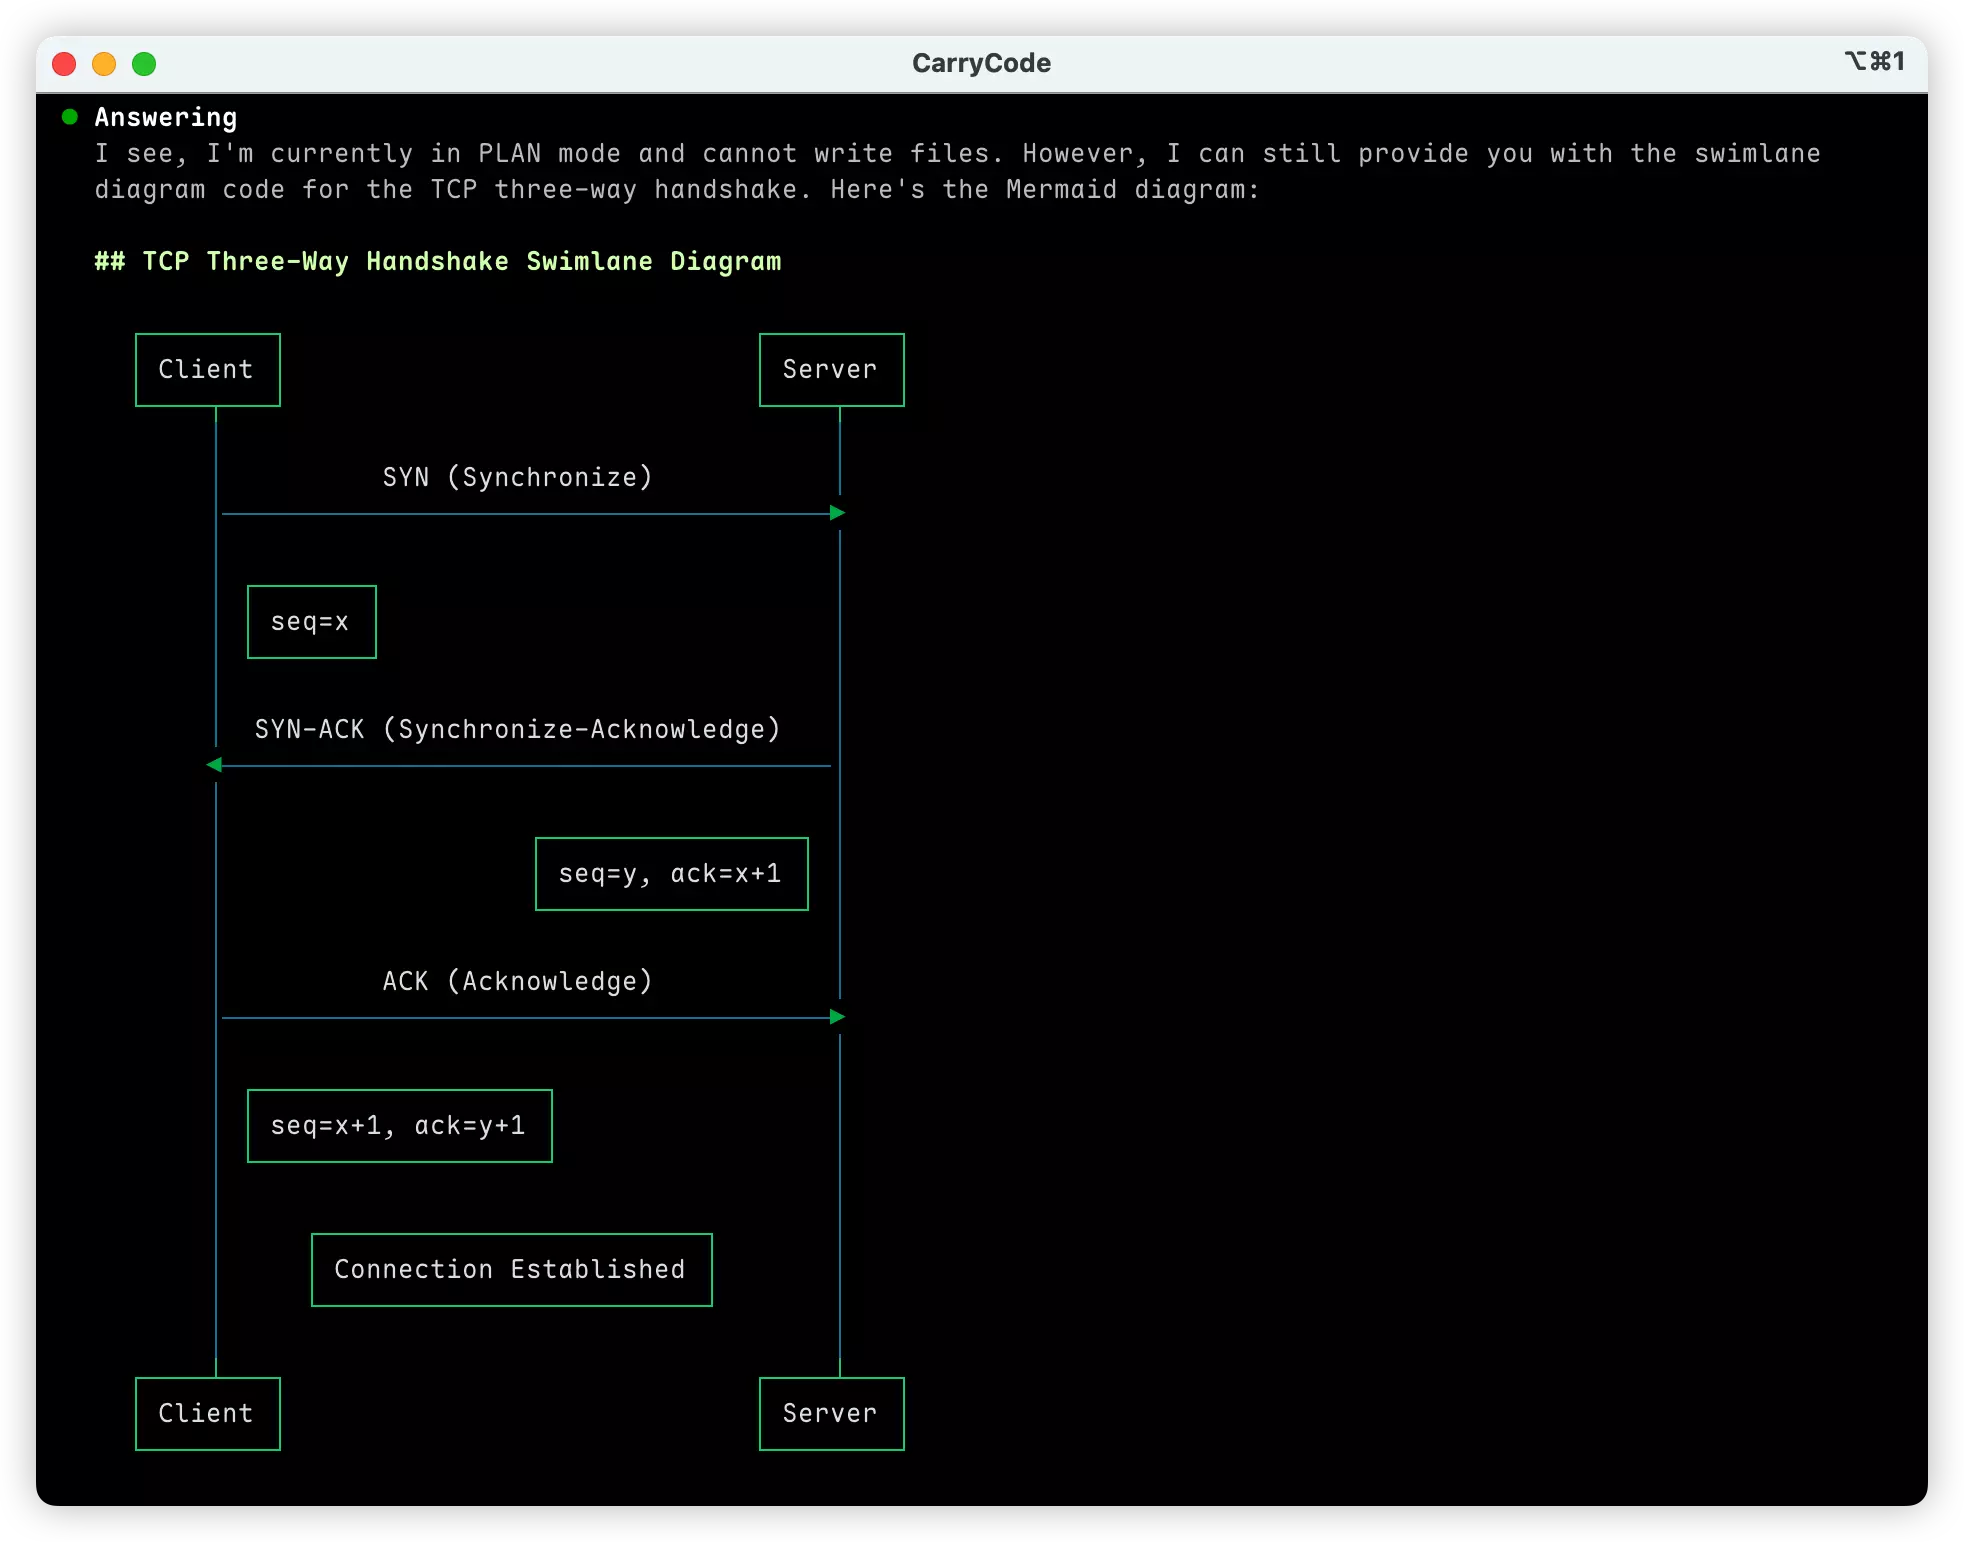Viewport: 1964px width, 1542px height.
Task: Click the SYN-ACK (Synchronize-Acknowledge) message label
Action: point(517,729)
